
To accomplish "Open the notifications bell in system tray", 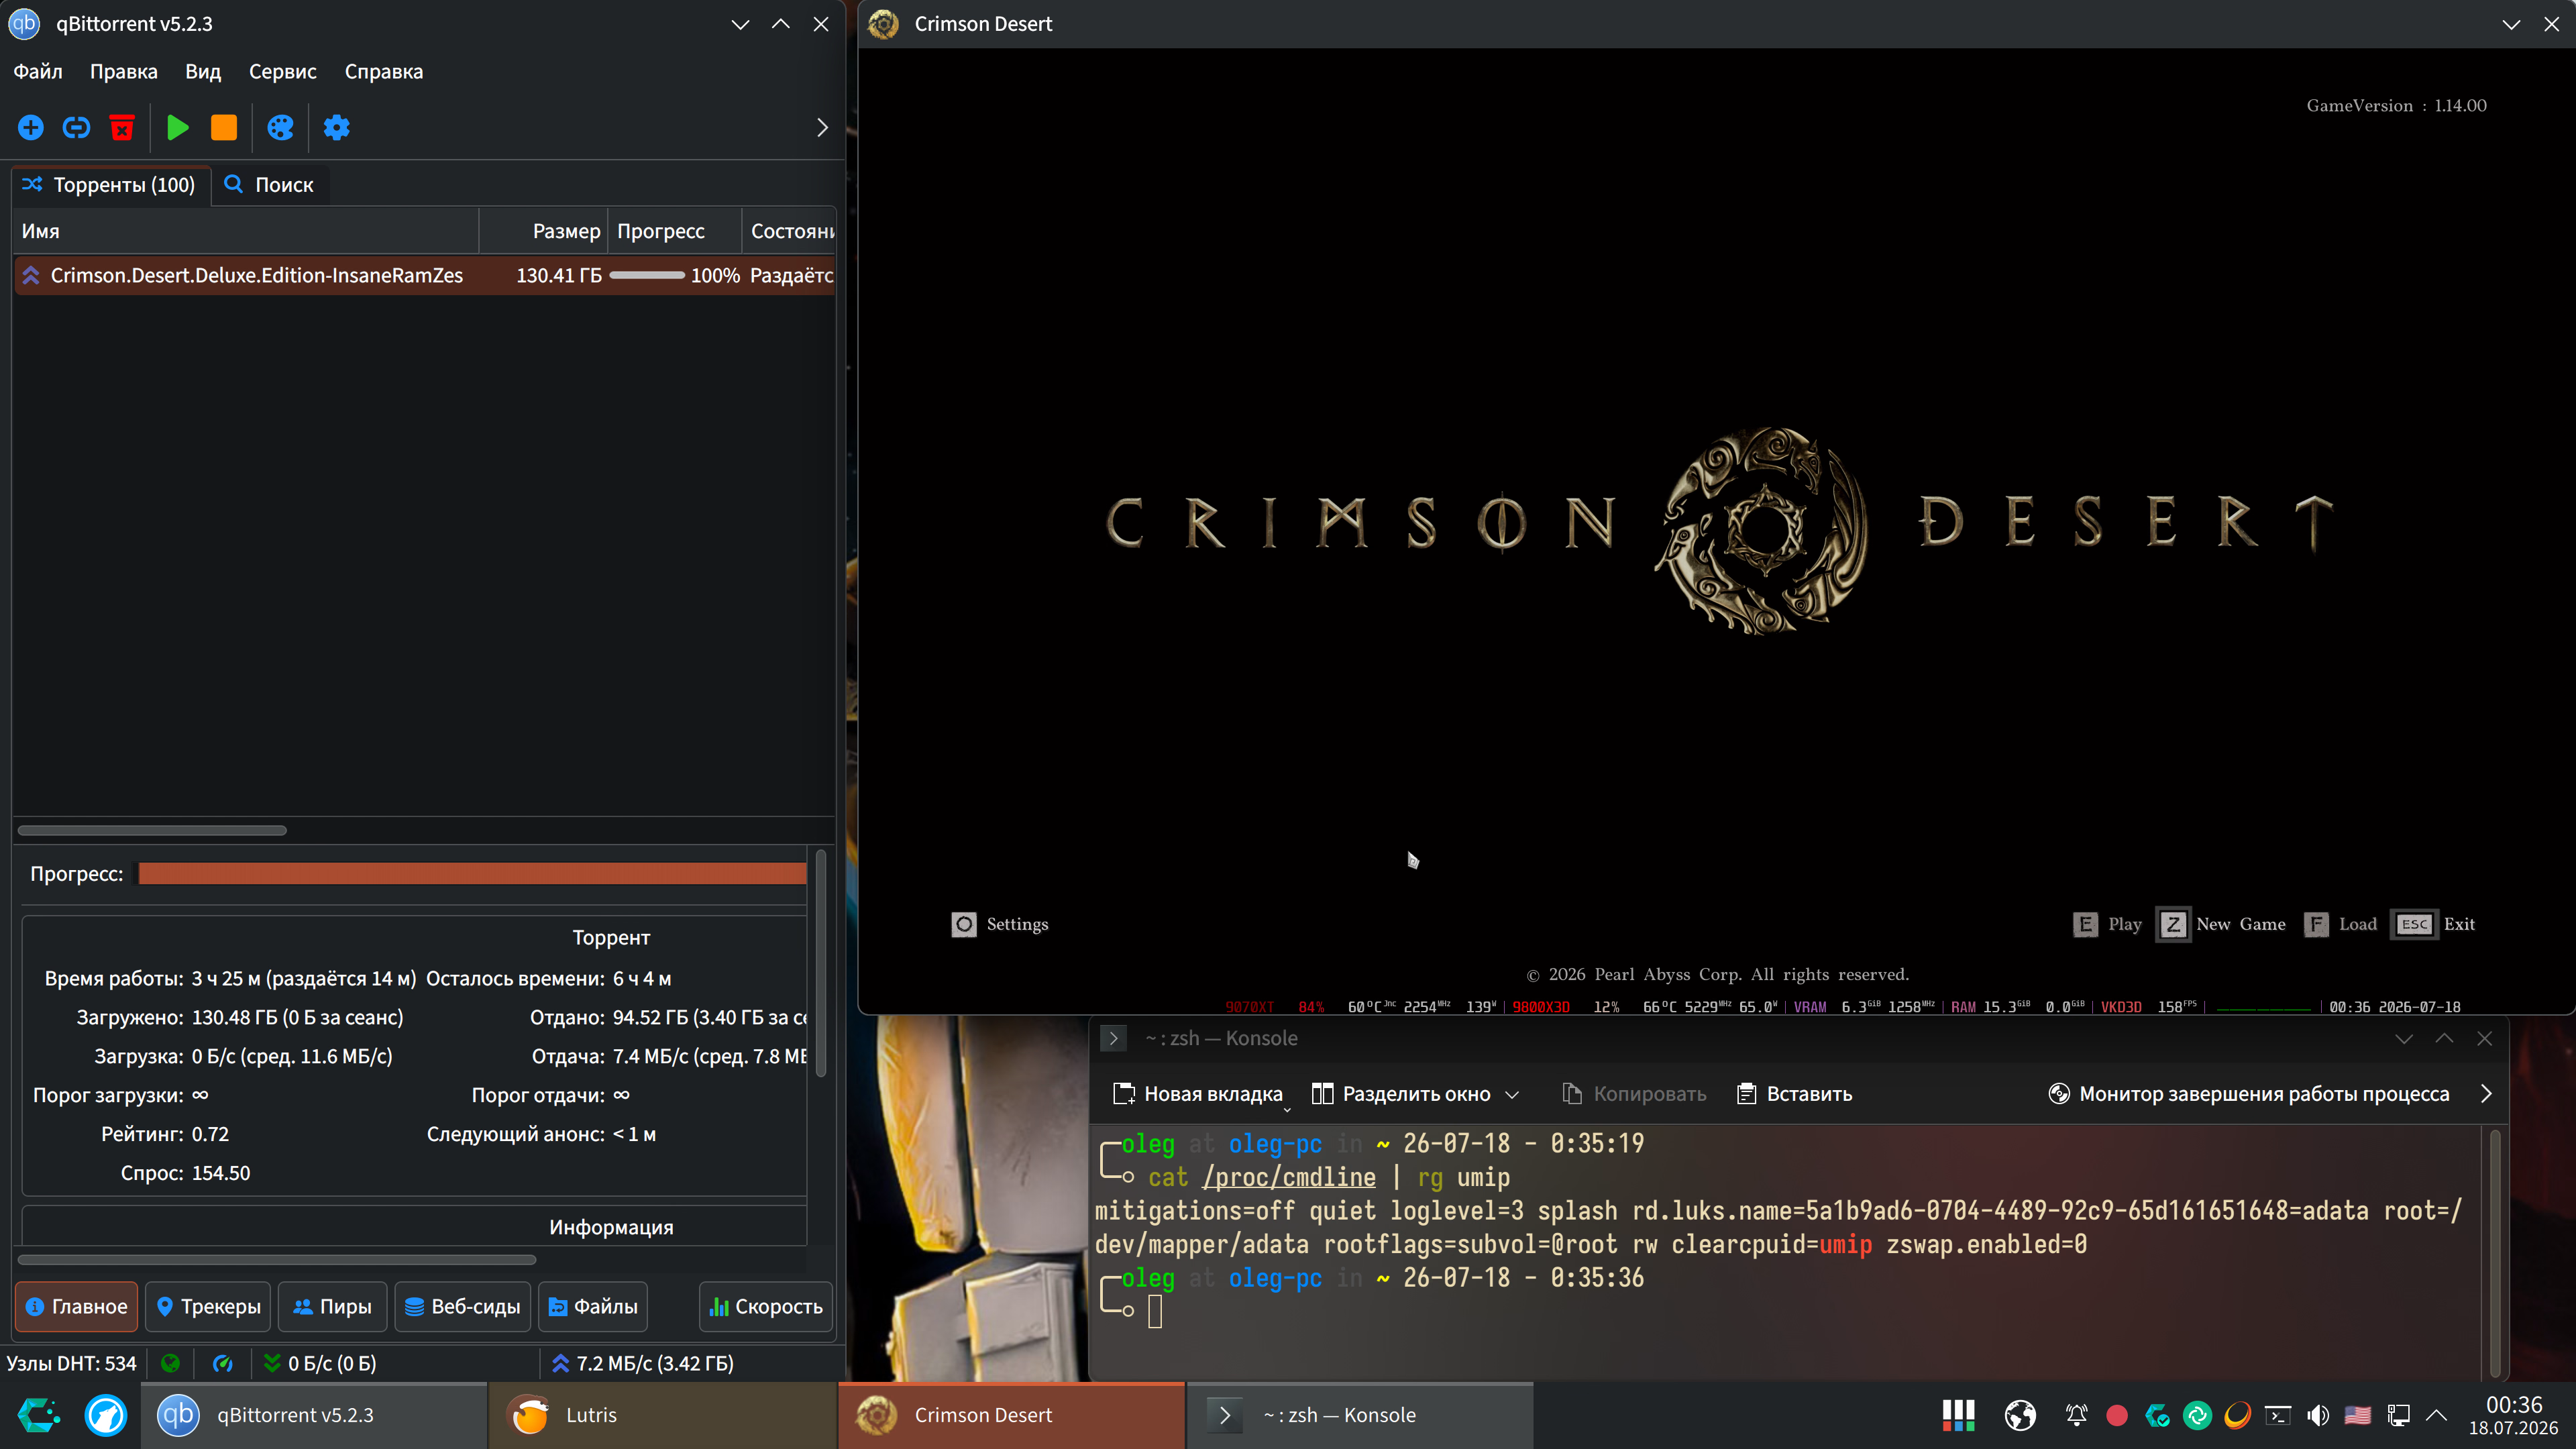I will coord(2076,1415).
